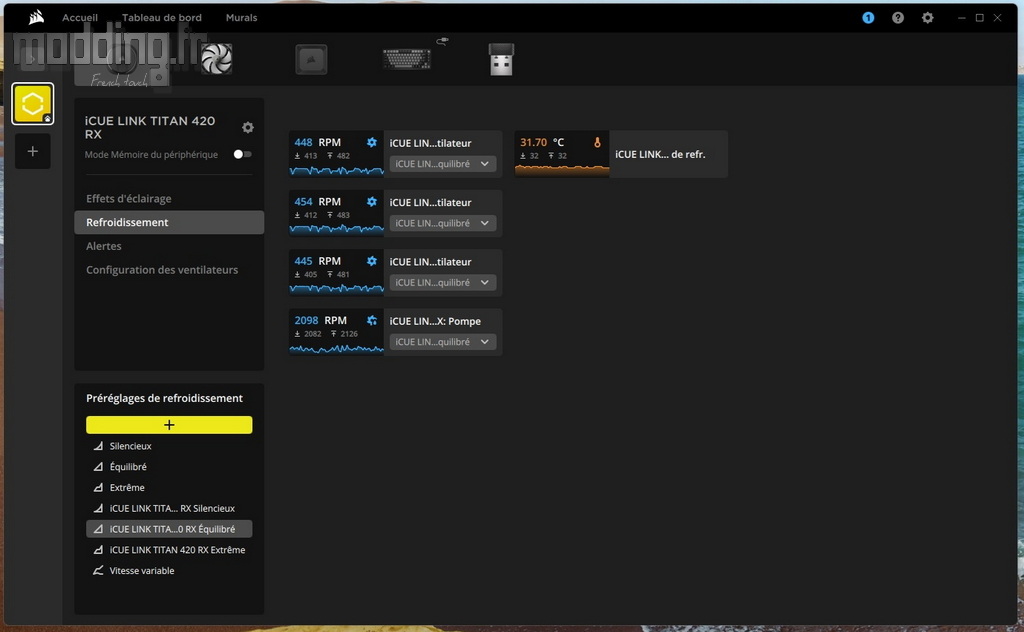Image resolution: width=1024 pixels, height=632 pixels.
Task: Click gear icon on 445 RPM fan tile
Action: (x=372, y=261)
